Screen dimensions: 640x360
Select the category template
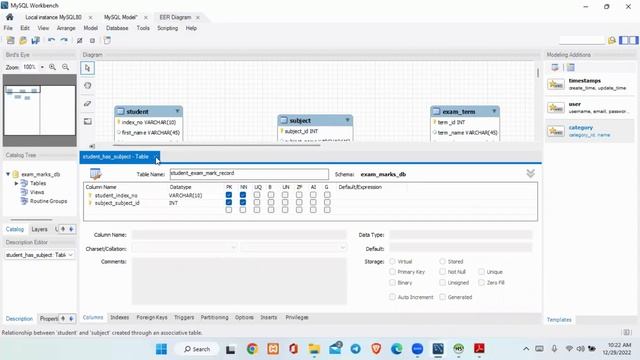(590, 131)
